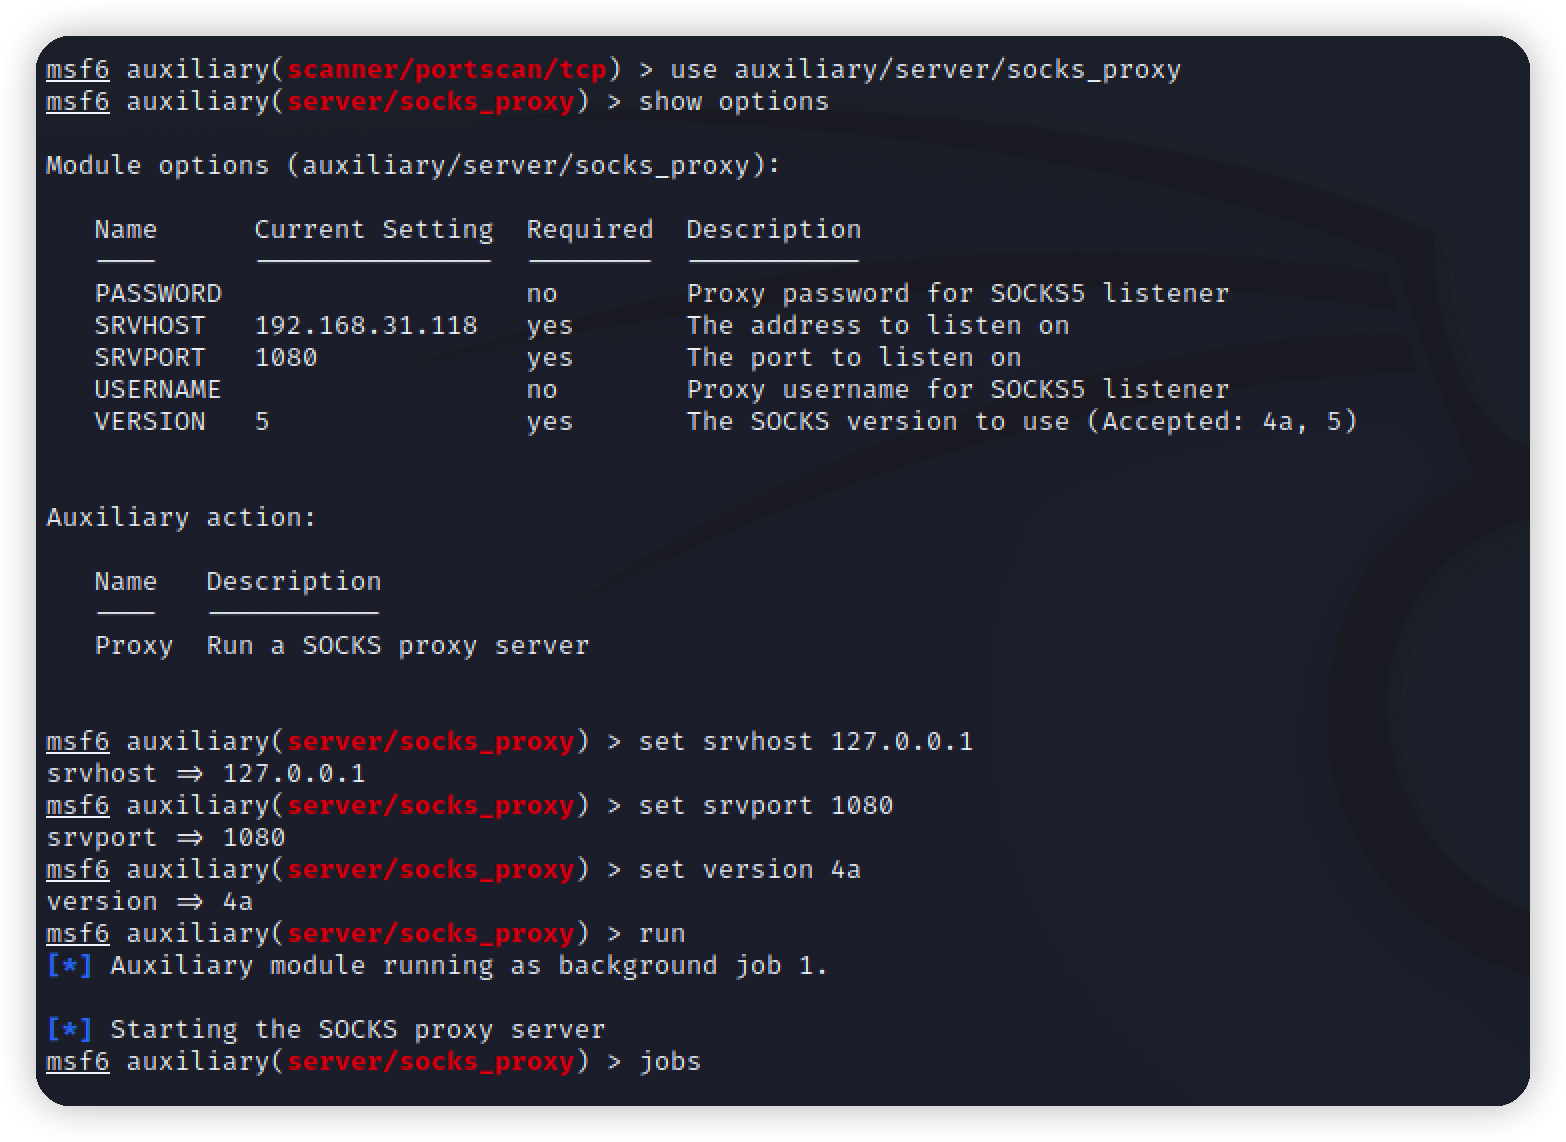Click 'Proxy username for SOCKS5 listener' description
The height and width of the screenshot is (1142, 1566).
point(958,390)
